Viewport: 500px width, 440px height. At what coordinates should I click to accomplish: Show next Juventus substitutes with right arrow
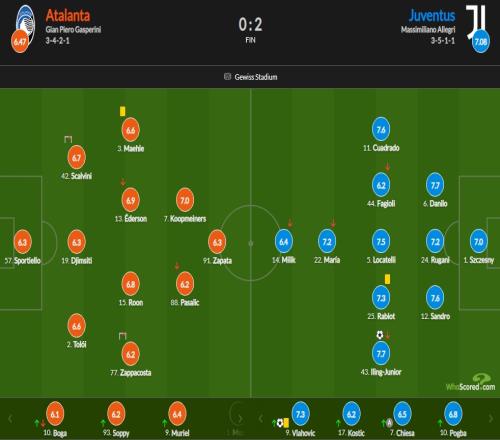[491, 419]
